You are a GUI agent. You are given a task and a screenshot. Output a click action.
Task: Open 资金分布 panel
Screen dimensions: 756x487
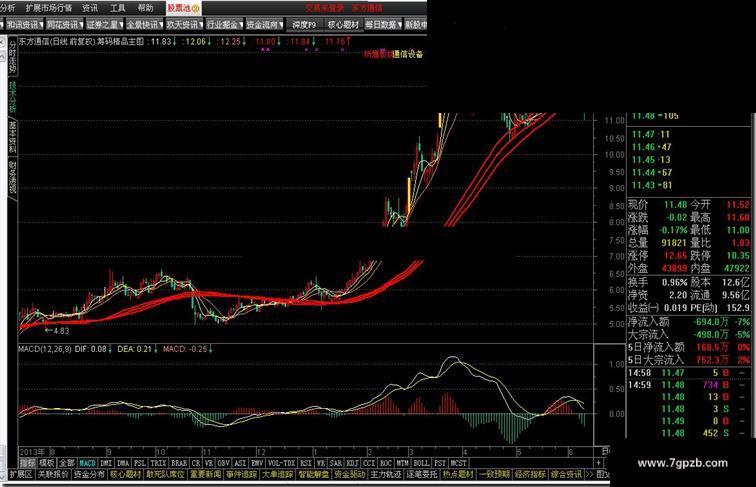(89, 474)
